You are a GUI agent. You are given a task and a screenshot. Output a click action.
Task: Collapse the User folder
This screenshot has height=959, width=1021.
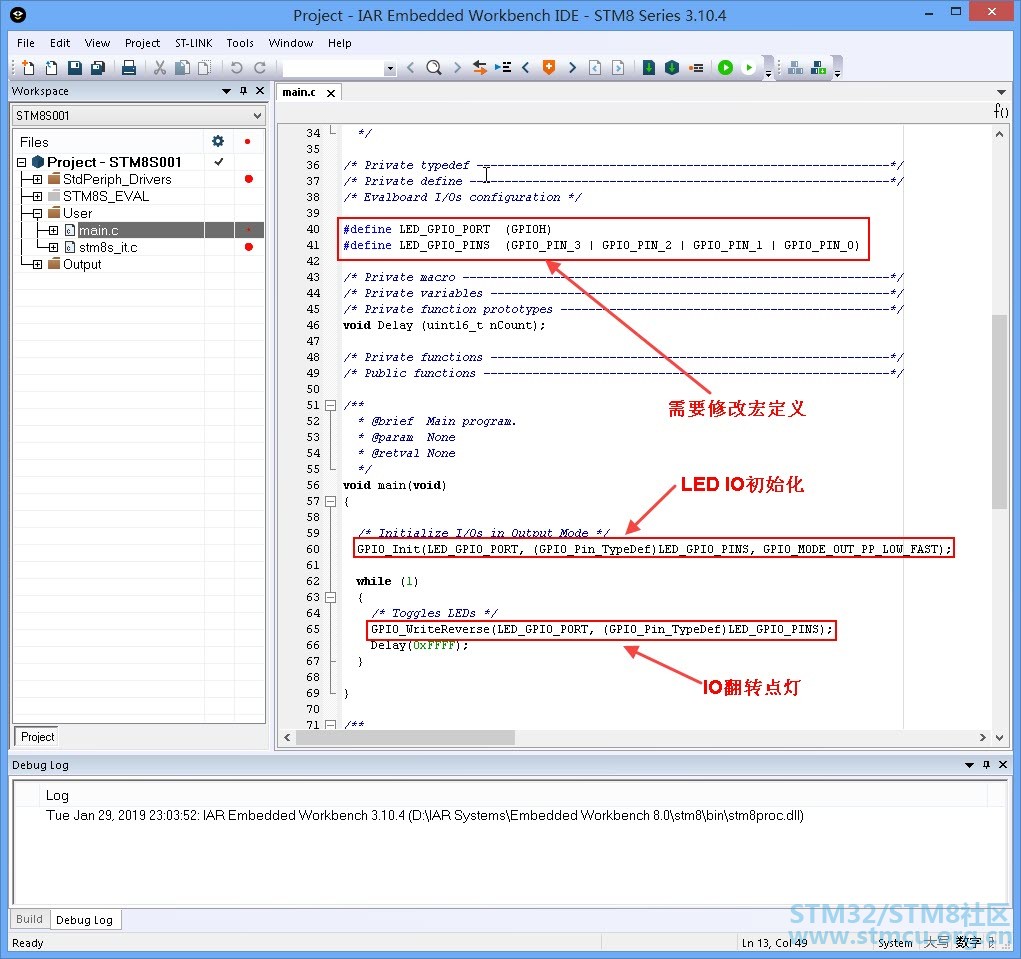37,213
